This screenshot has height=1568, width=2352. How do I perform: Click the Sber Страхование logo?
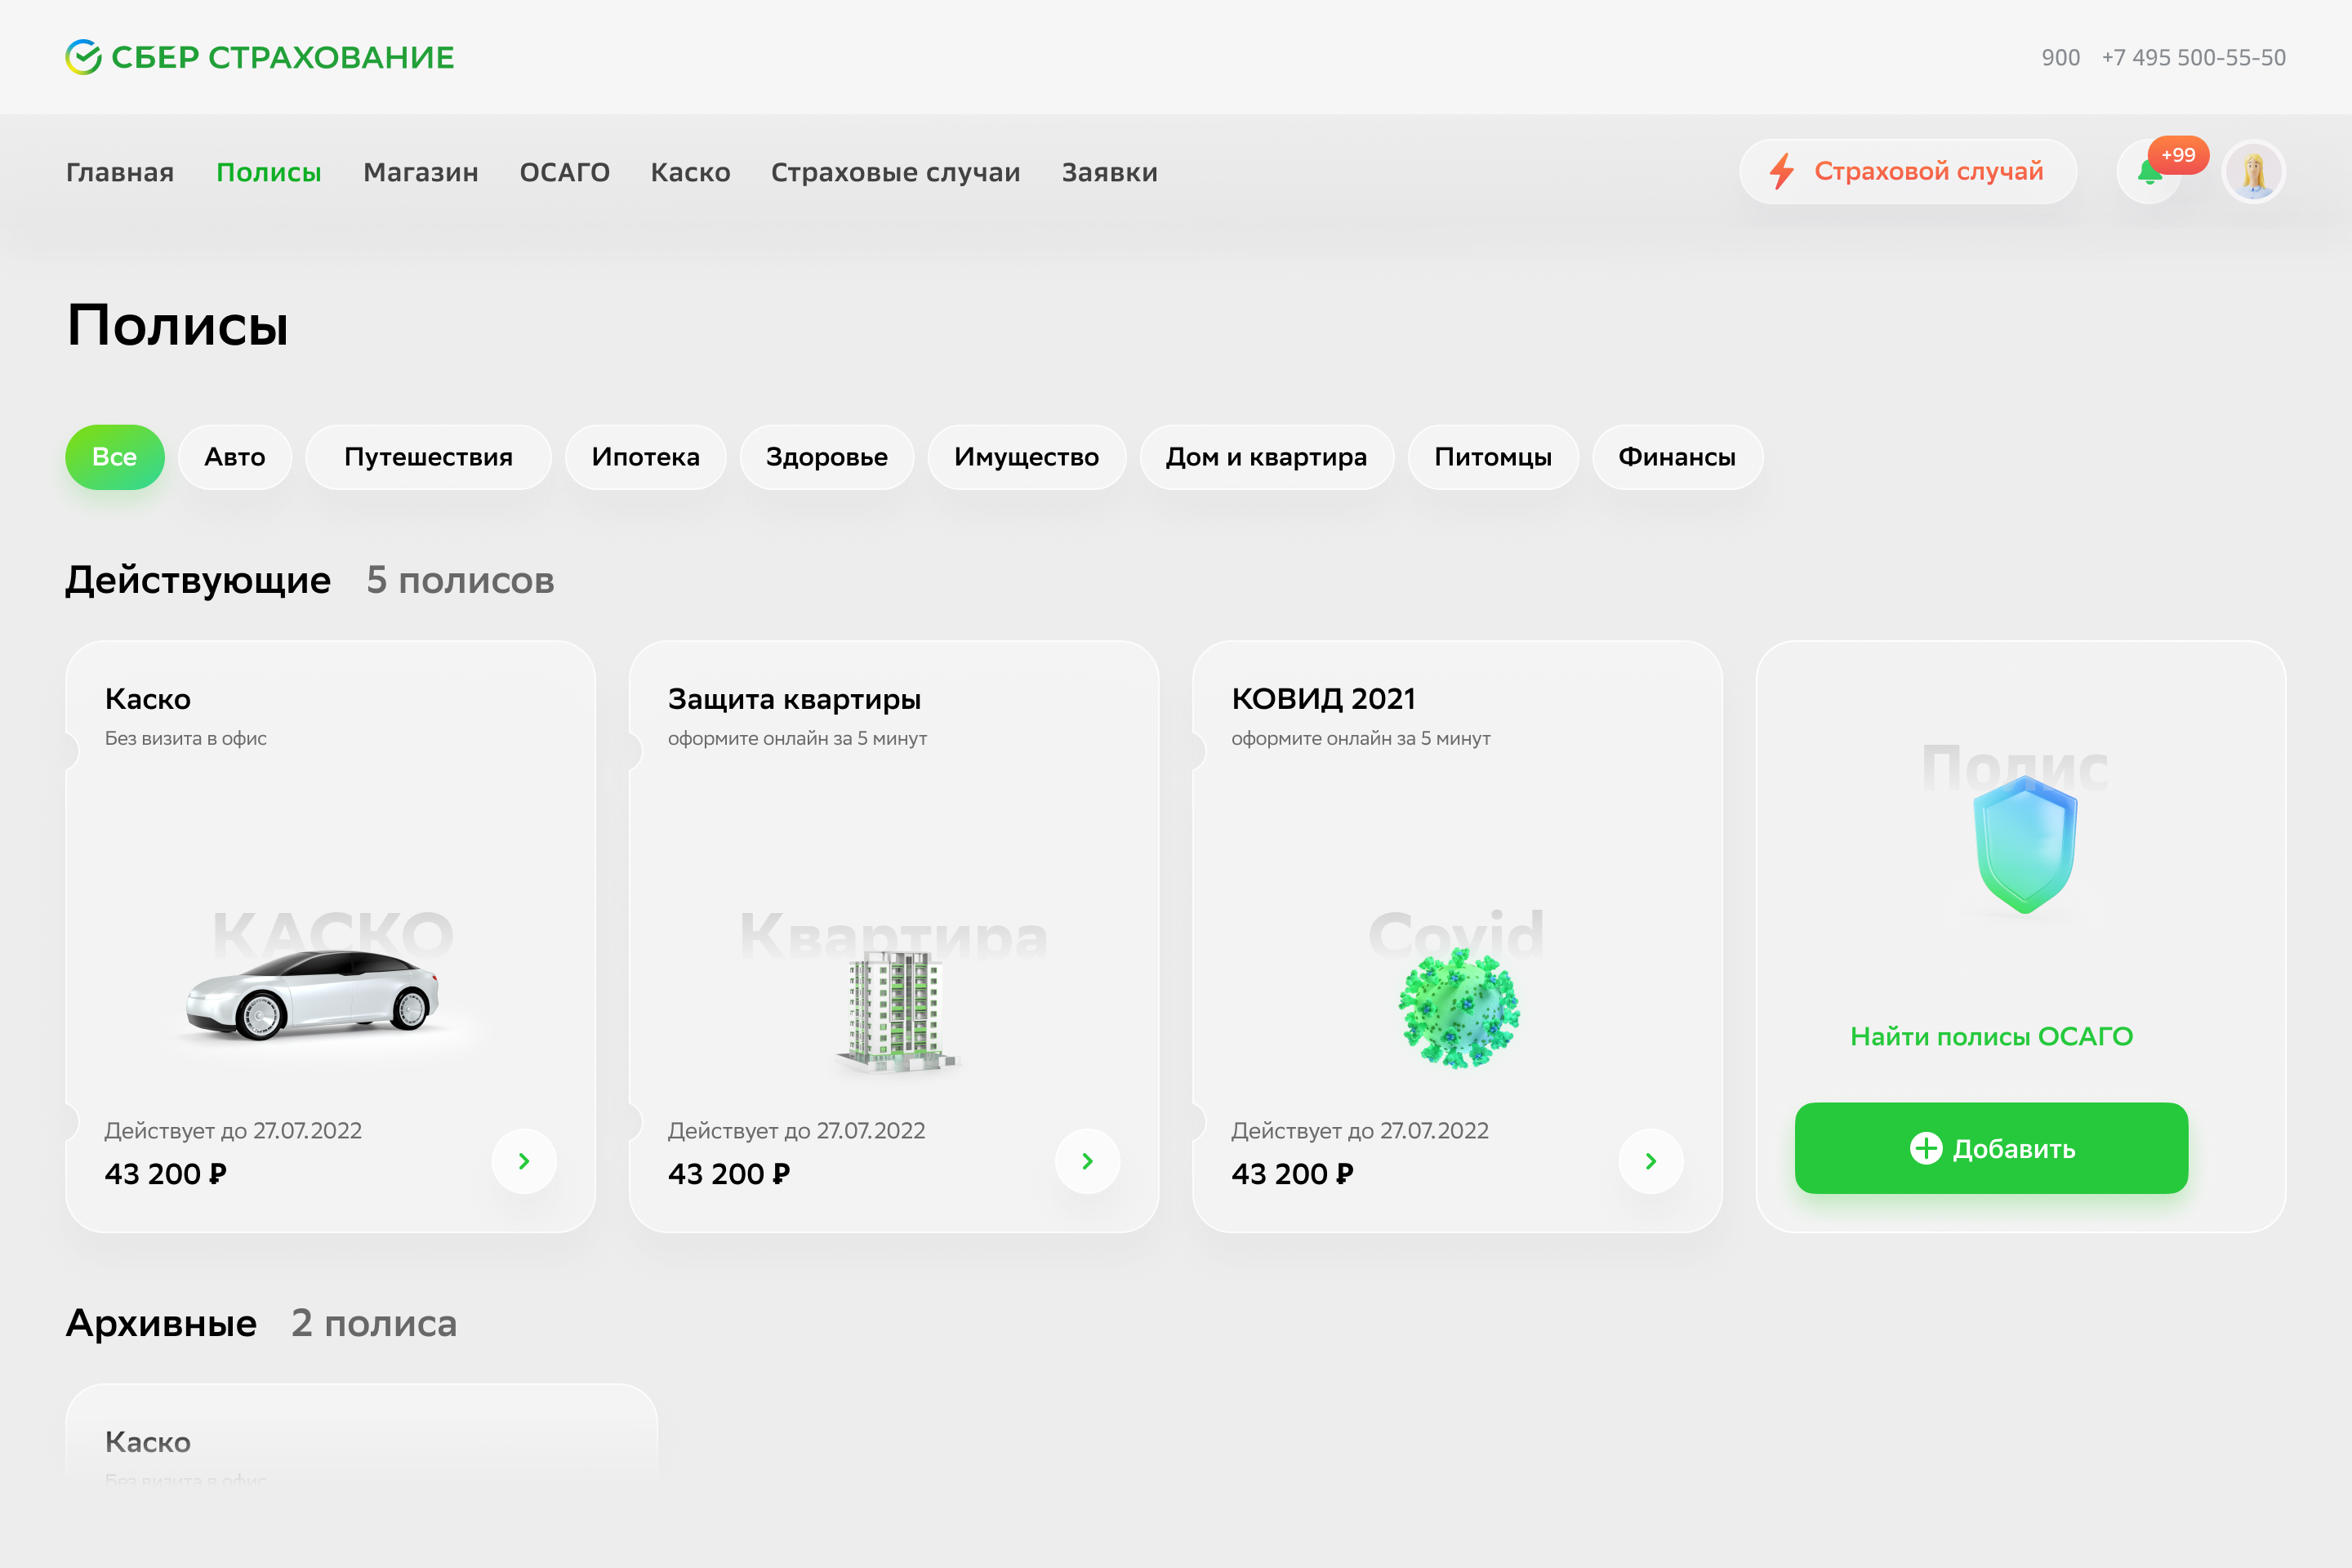point(260,57)
